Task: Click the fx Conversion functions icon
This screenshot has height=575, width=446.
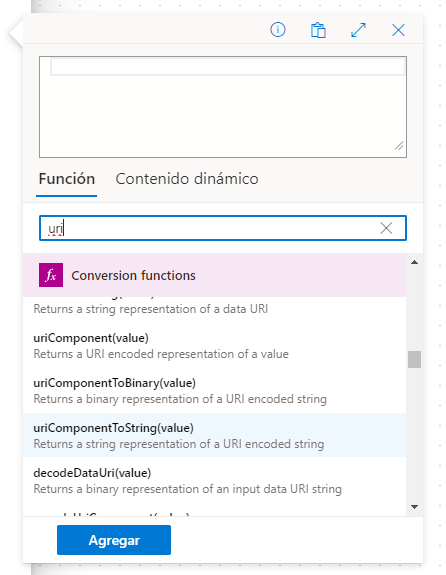Action: [51, 275]
